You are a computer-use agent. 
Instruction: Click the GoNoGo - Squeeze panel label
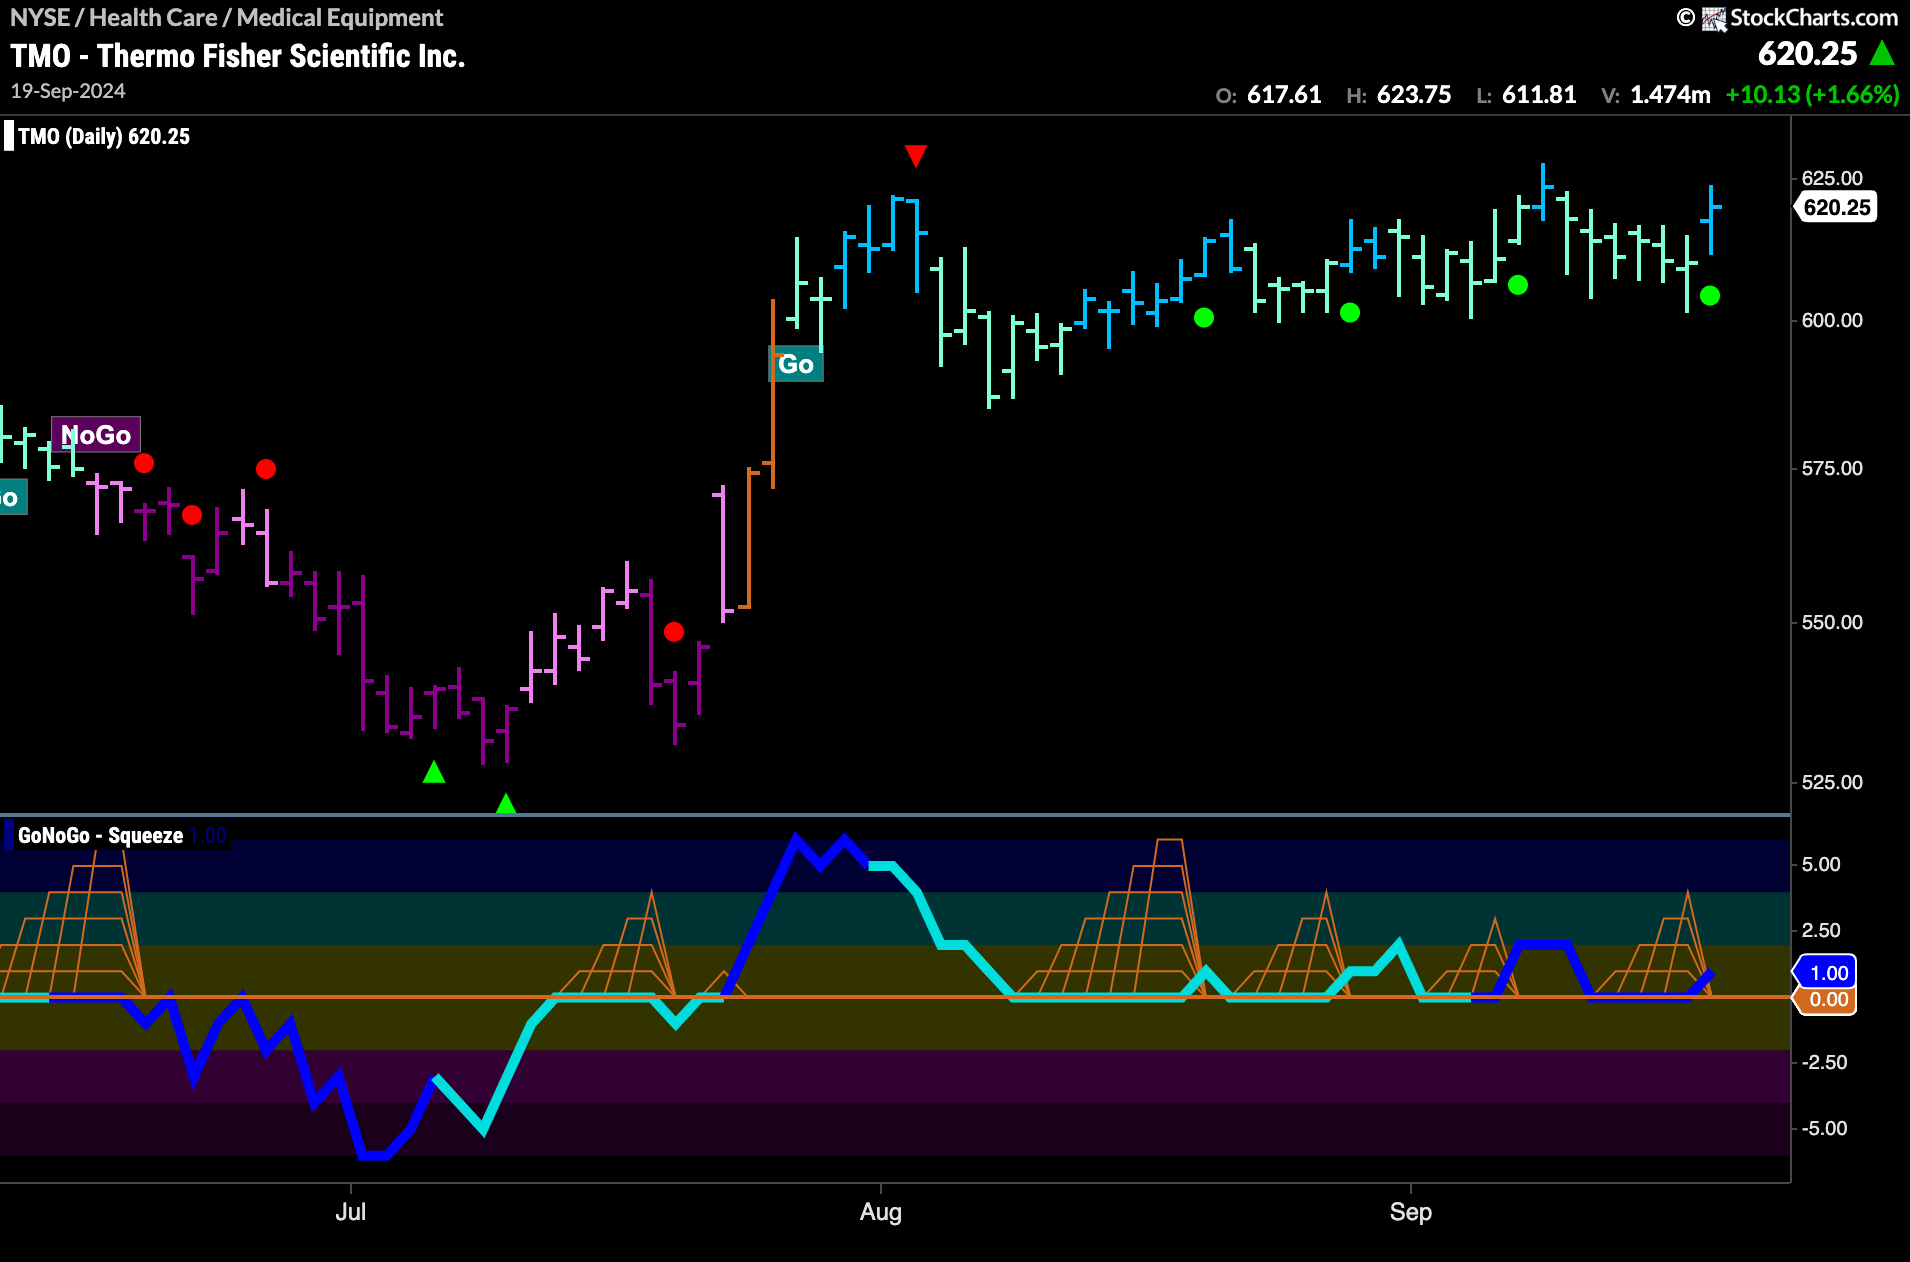point(100,835)
